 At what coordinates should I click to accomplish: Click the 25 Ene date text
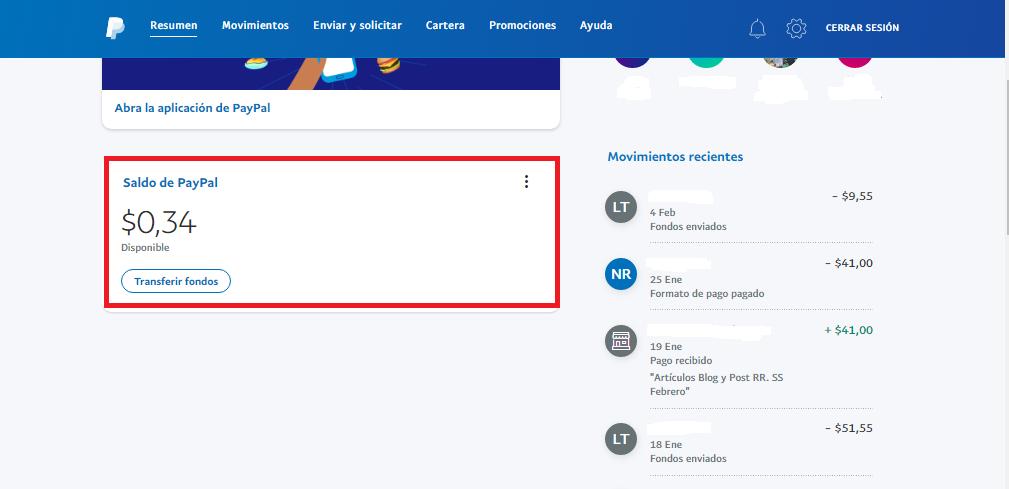point(665,280)
